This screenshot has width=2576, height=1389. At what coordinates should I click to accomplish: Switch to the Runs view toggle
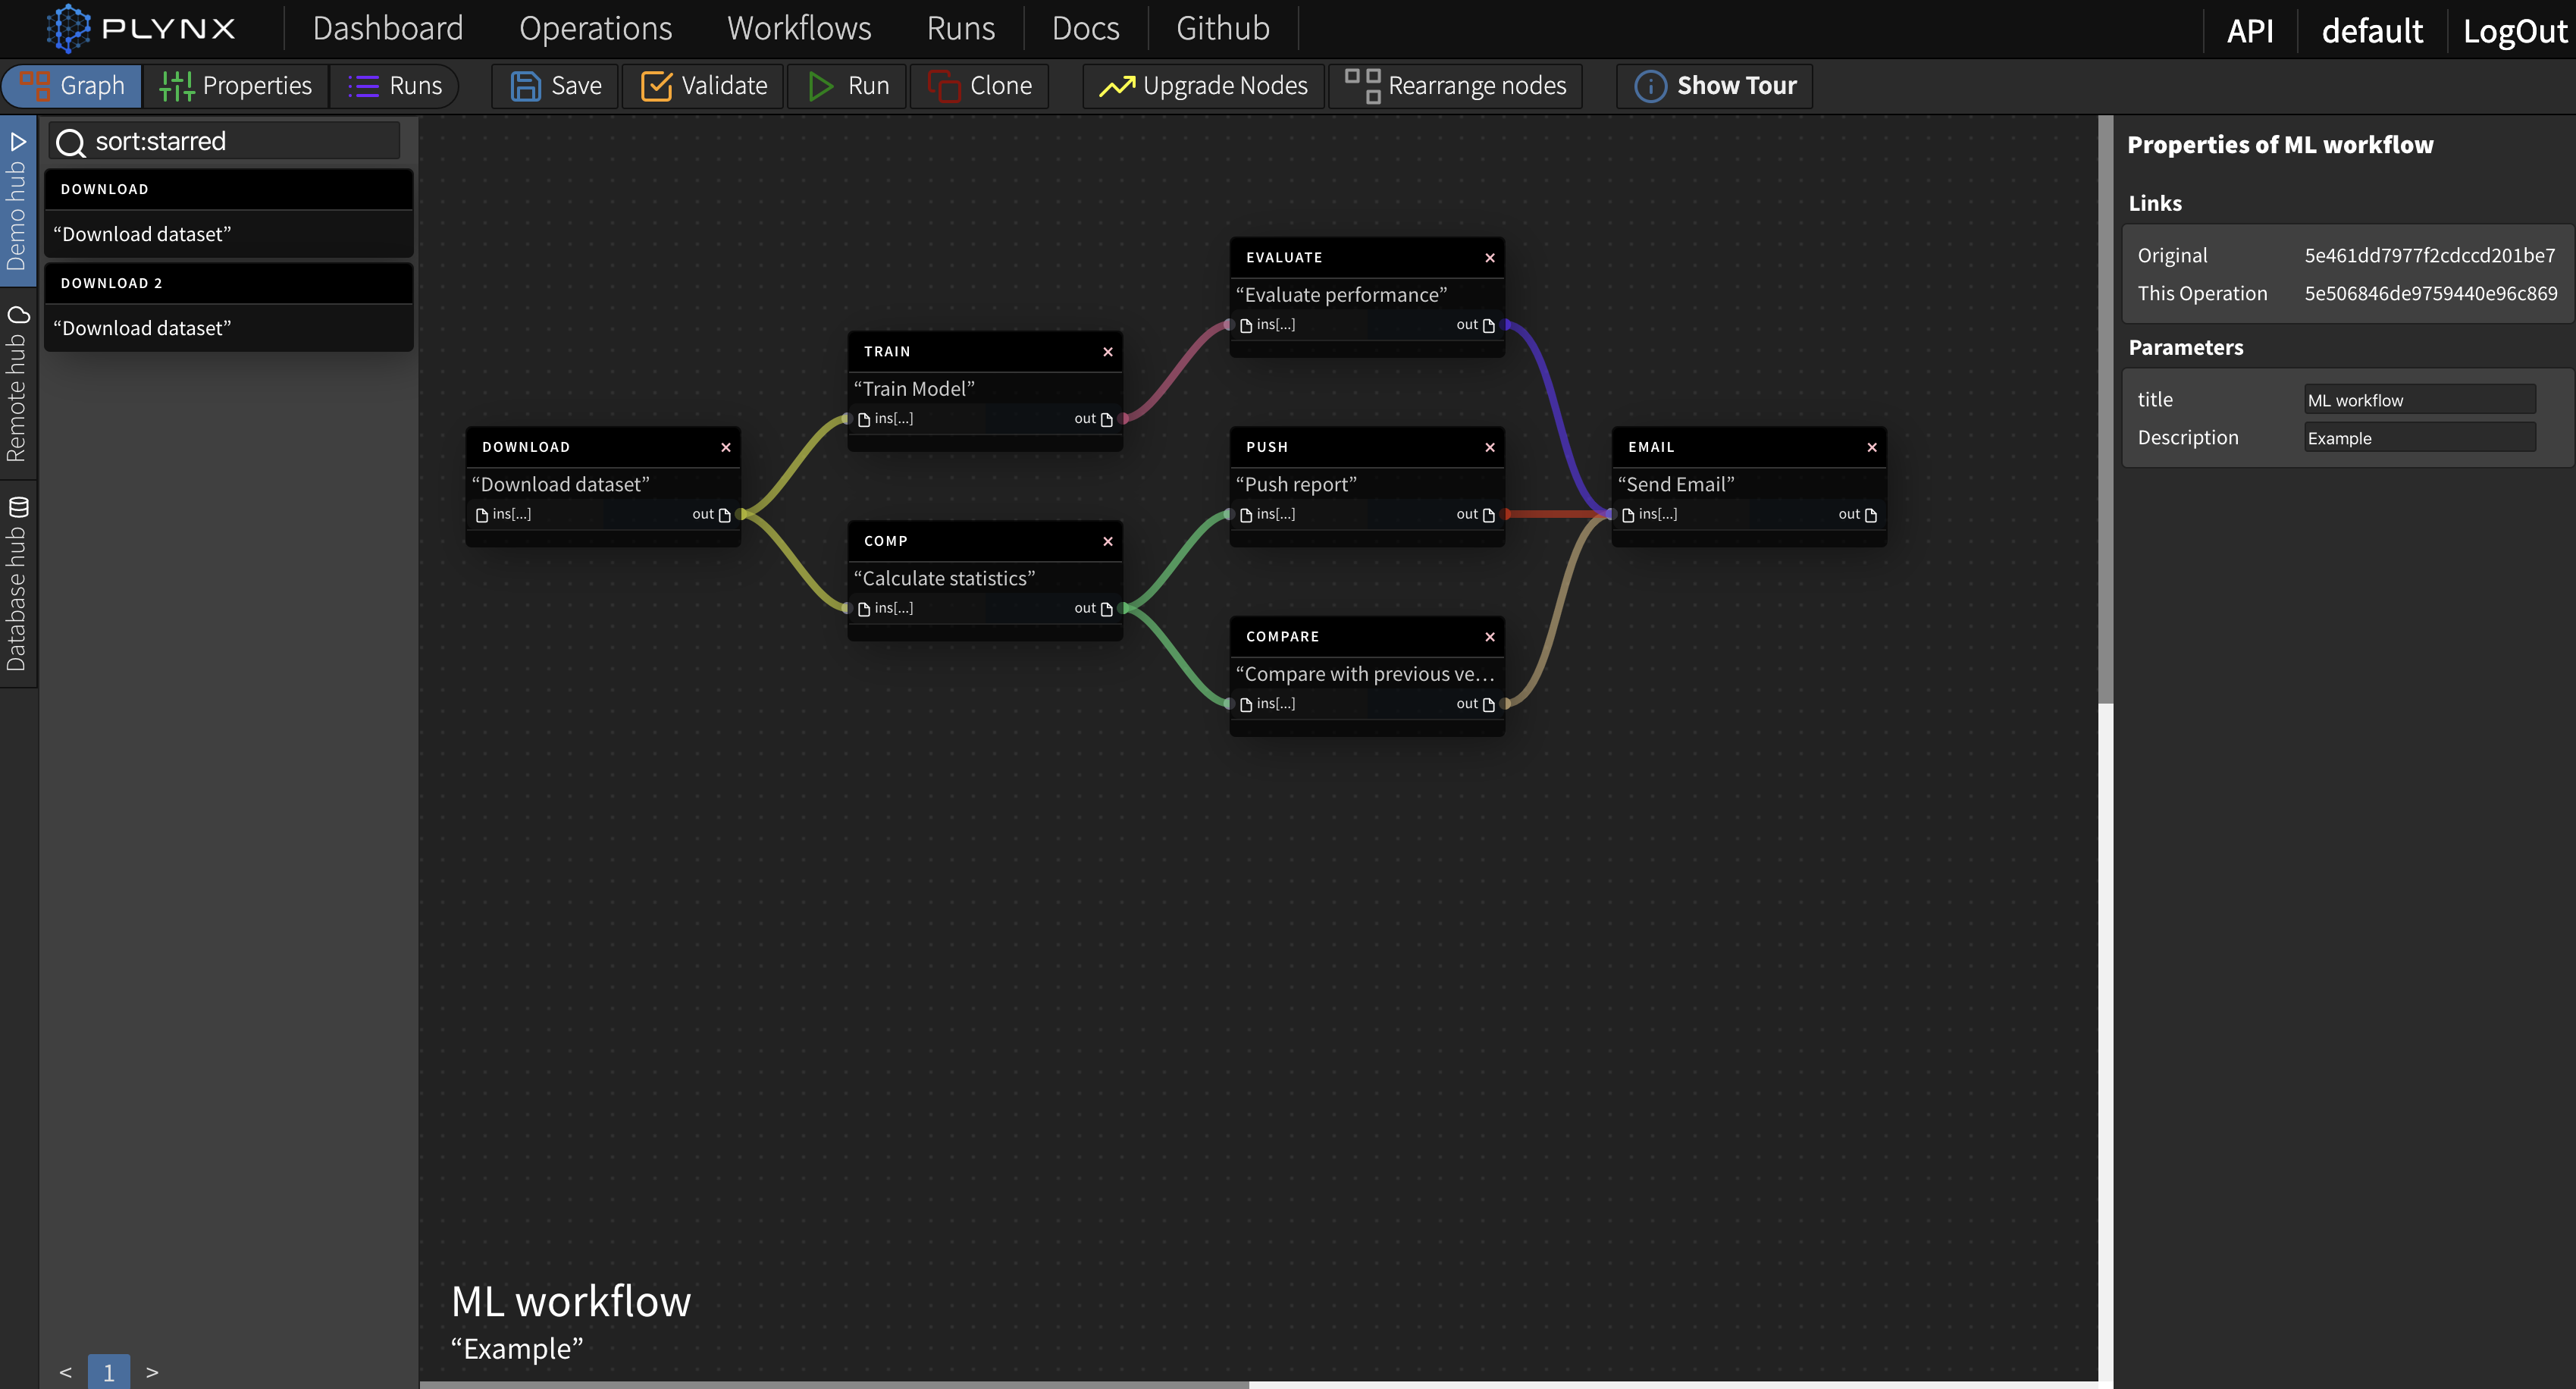tap(395, 86)
